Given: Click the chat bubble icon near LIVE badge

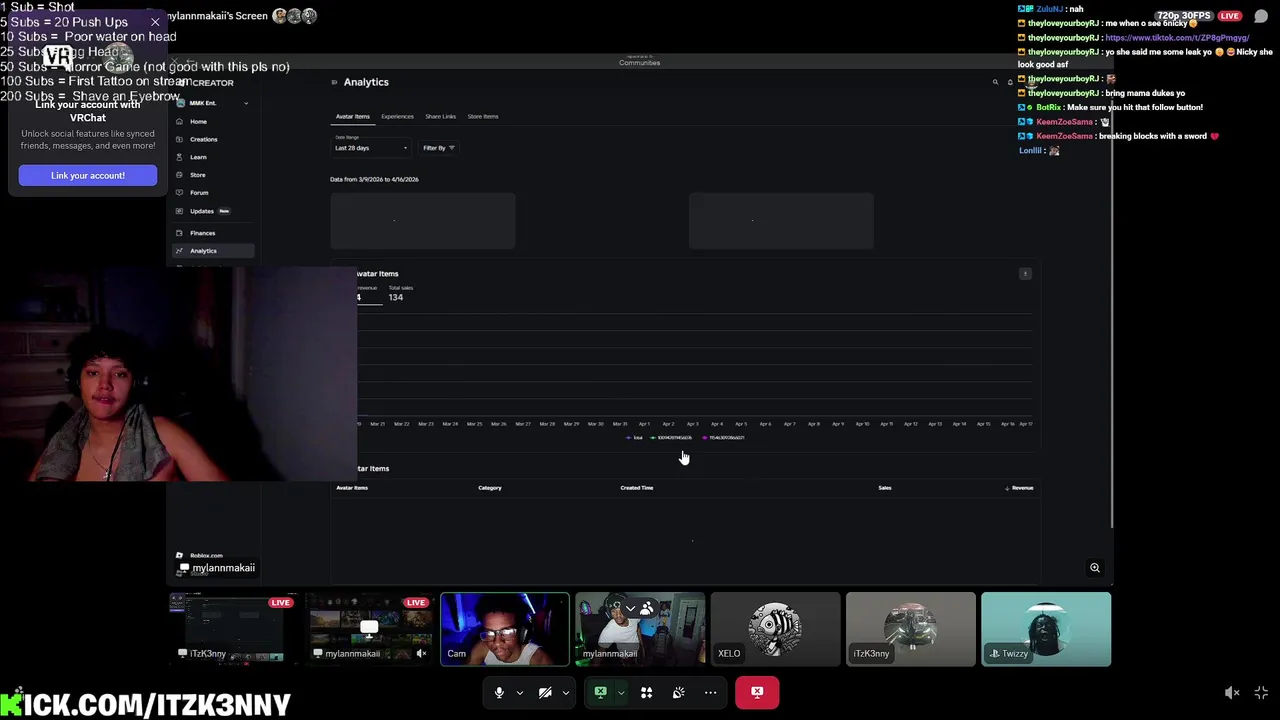Looking at the screenshot, I should coord(1261,16).
